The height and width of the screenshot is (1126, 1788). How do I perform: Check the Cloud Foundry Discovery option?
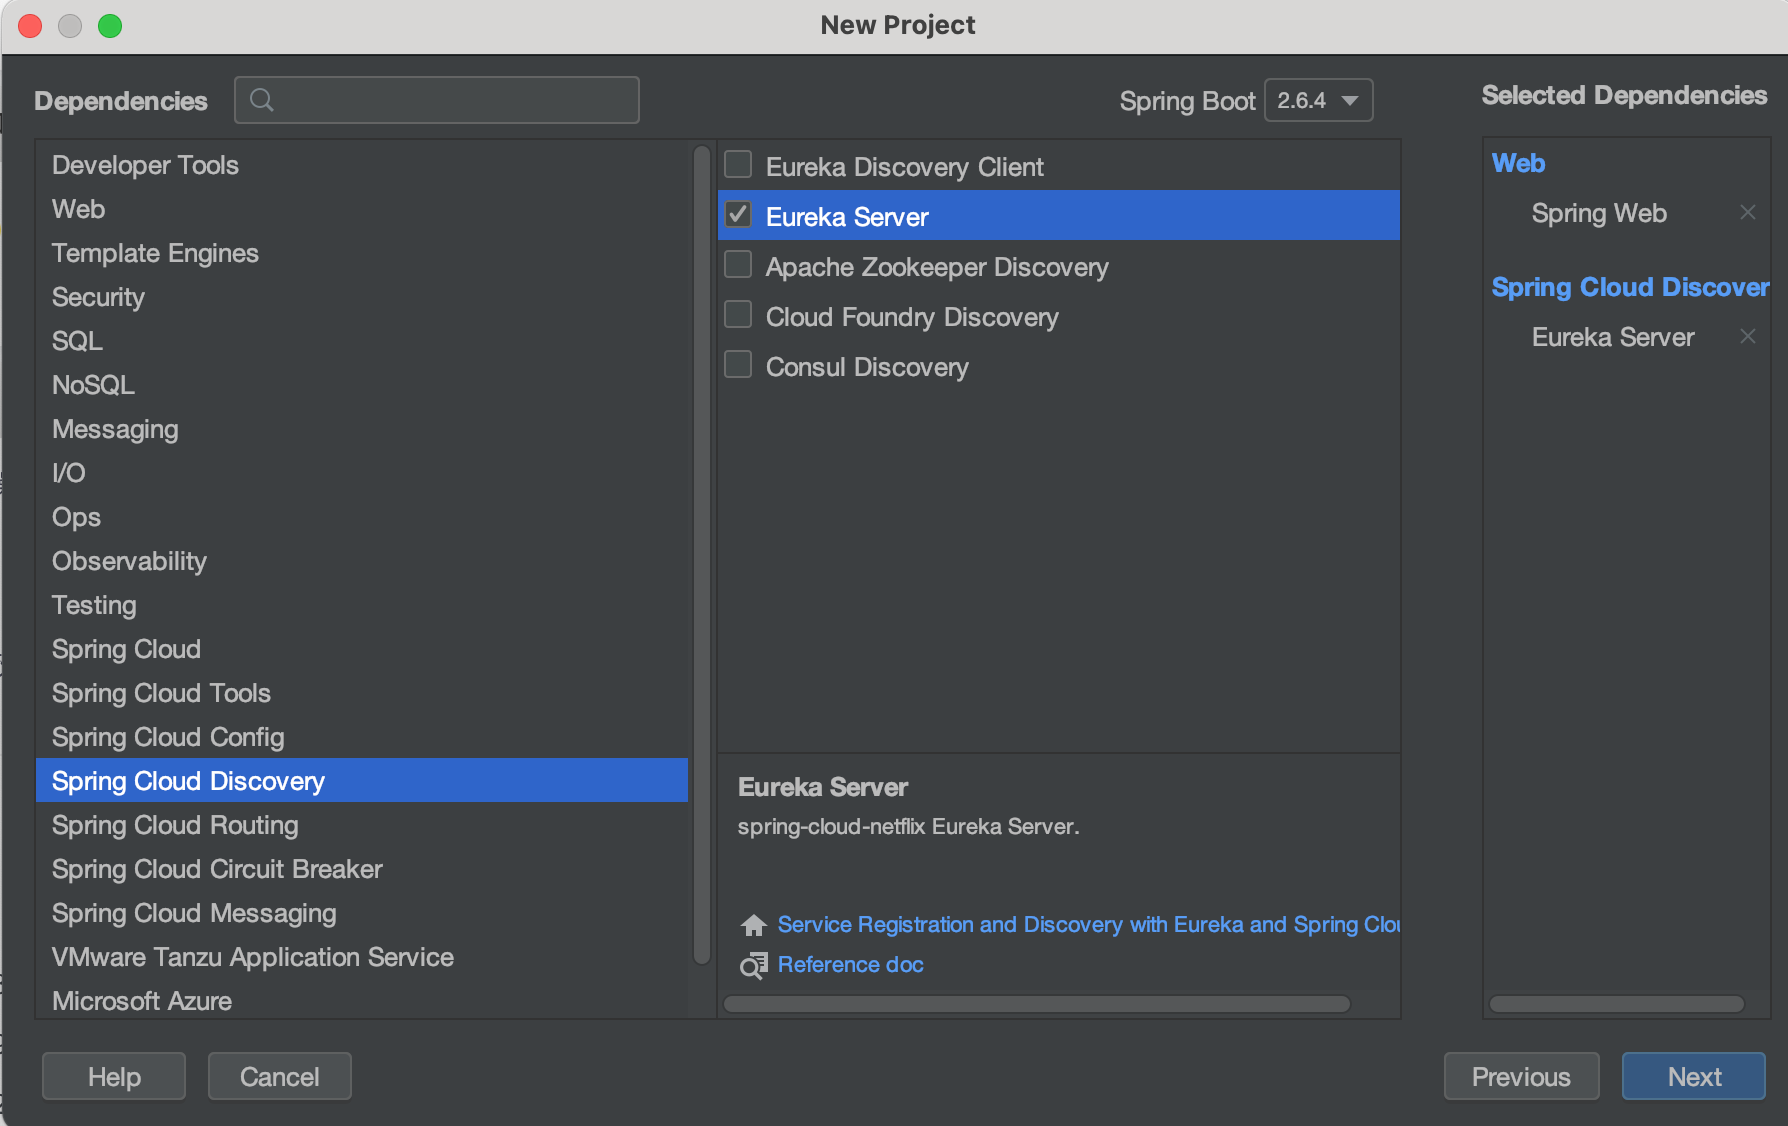click(738, 315)
